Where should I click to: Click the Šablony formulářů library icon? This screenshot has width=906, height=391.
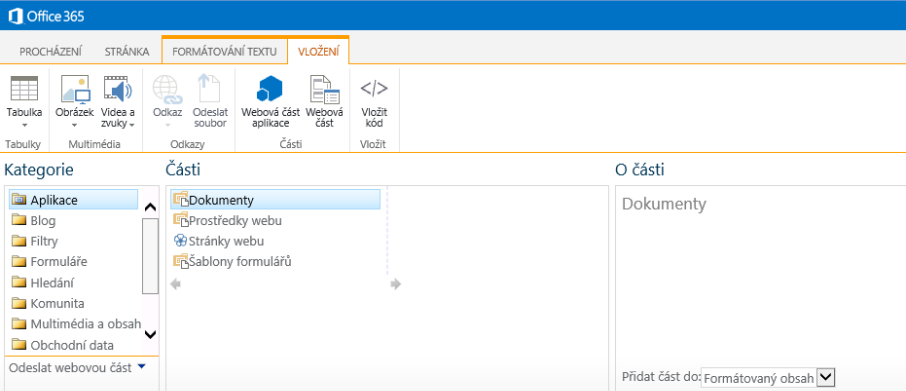pos(181,262)
